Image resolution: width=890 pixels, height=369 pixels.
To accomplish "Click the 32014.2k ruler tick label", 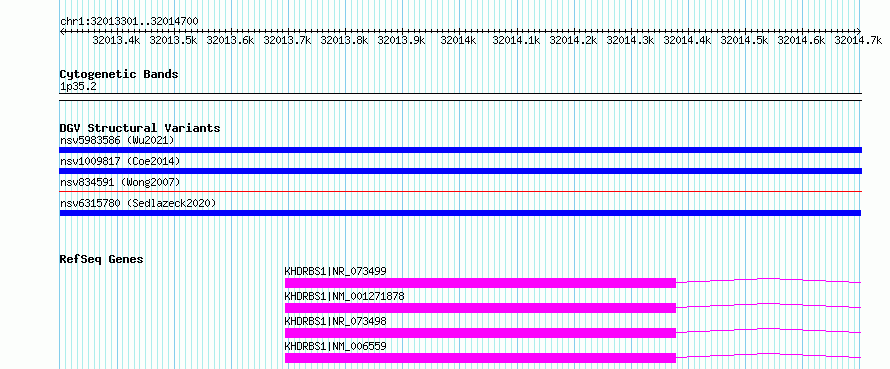I will [573, 40].
